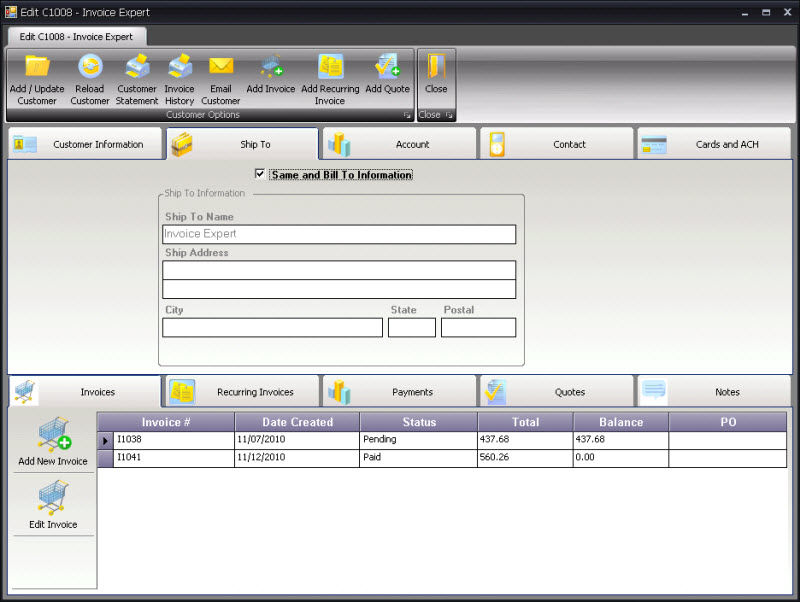This screenshot has height=602, width=800.
Task: Click the date 11/12/2010 cell
Action: coord(297,458)
